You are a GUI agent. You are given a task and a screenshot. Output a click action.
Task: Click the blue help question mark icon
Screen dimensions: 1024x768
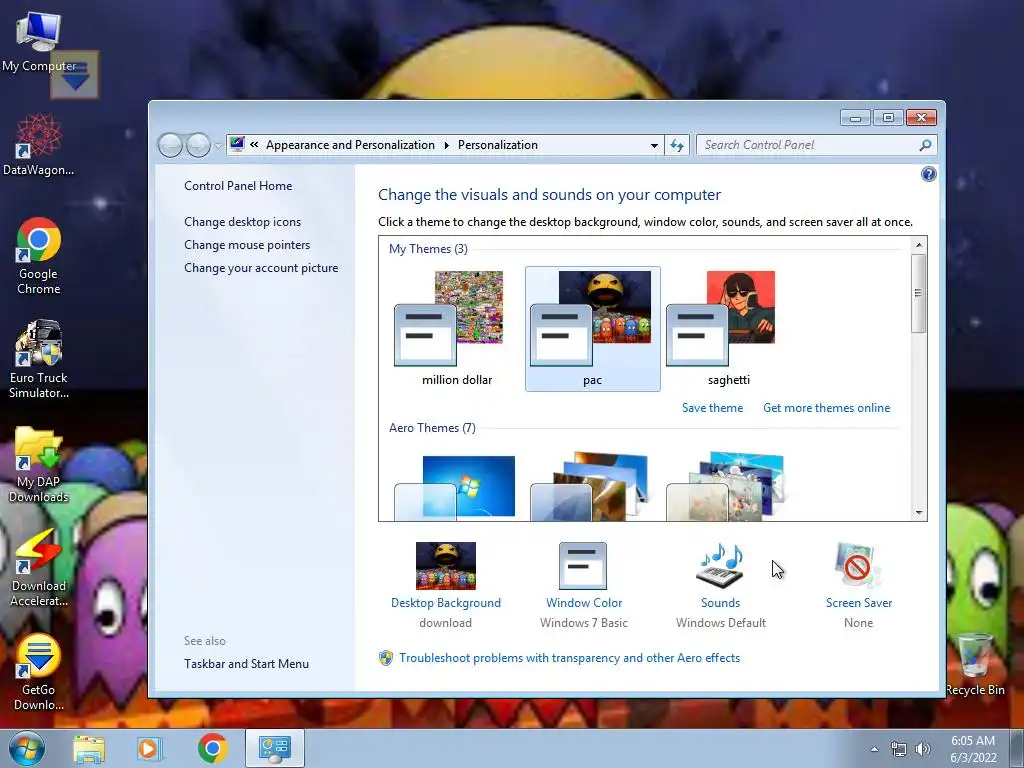click(x=929, y=174)
